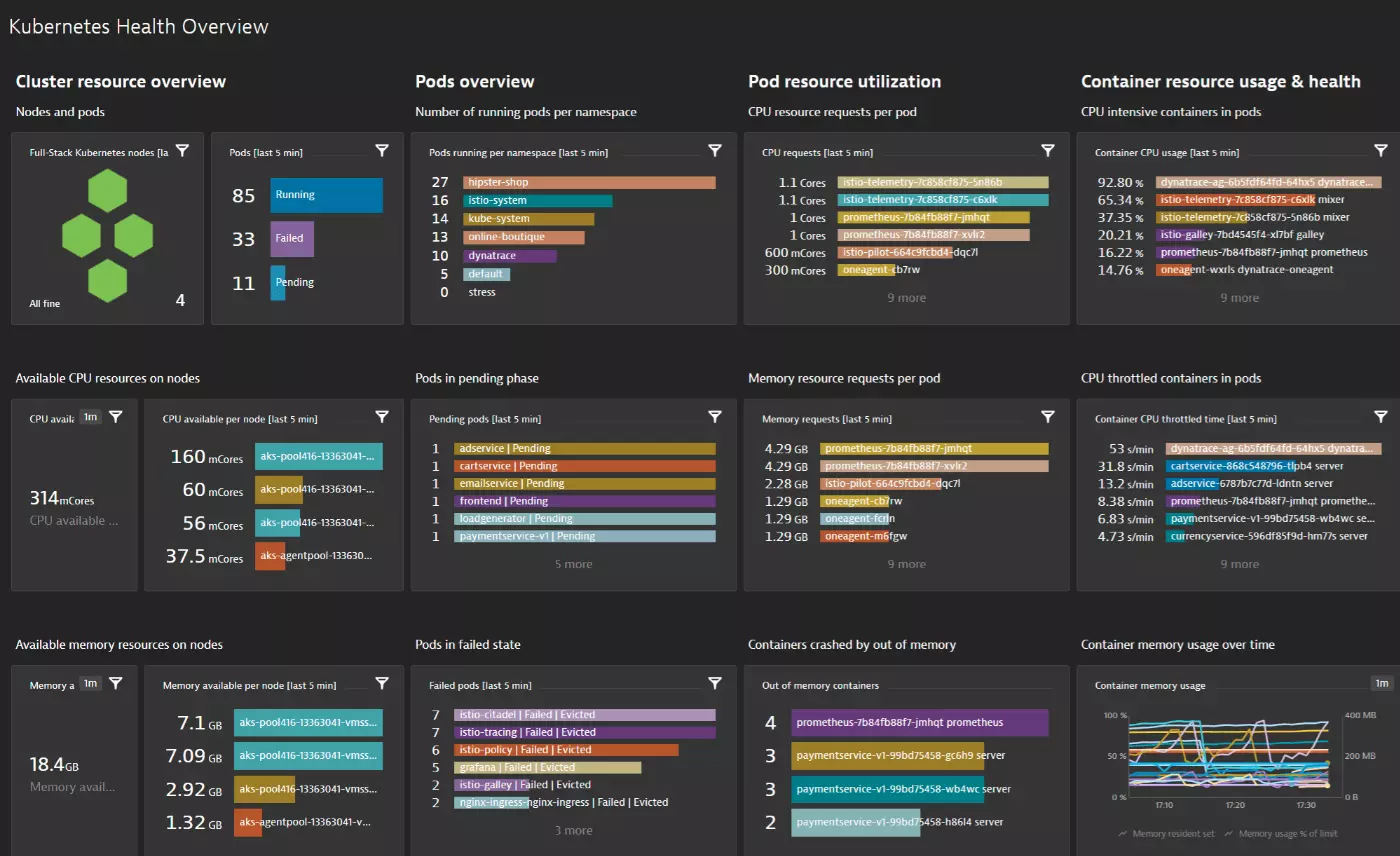The height and width of the screenshot is (856, 1400).
Task: Select the Running pods bar
Action: pos(326,196)
